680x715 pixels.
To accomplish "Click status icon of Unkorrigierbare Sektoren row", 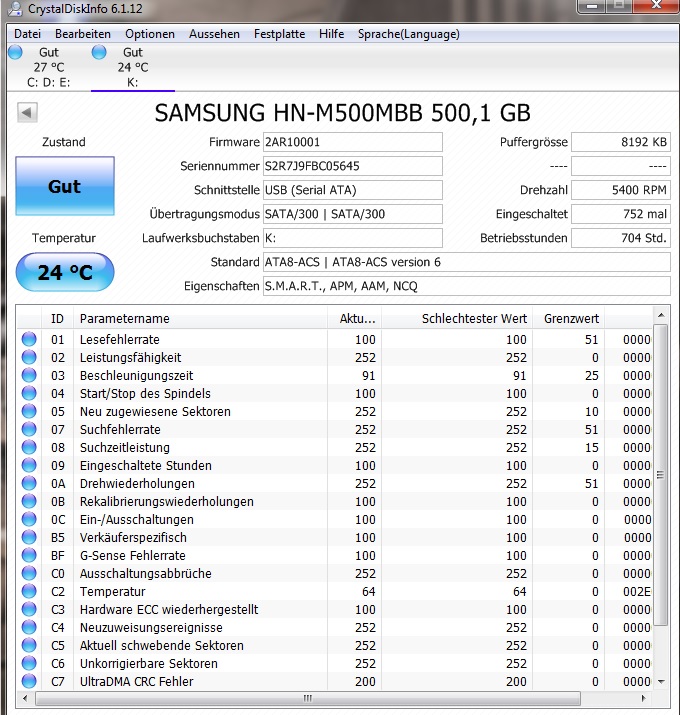I will point(29,663).
